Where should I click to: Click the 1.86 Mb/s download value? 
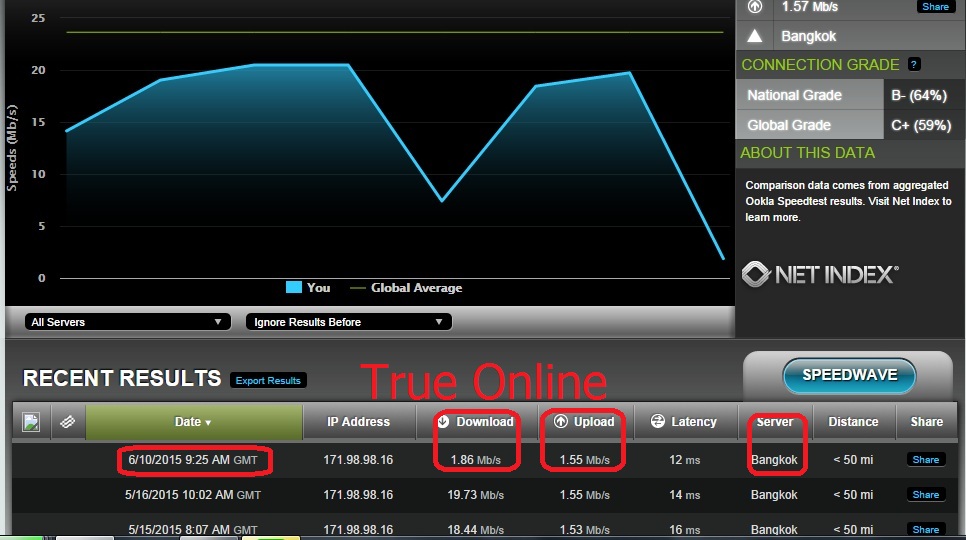pyautogui.click(x=476, y=460)
